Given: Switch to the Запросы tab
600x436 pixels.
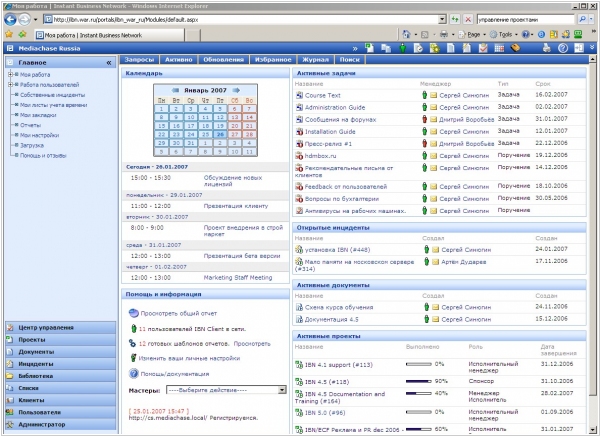Looking at the screenshot, I should coord(139,60).
